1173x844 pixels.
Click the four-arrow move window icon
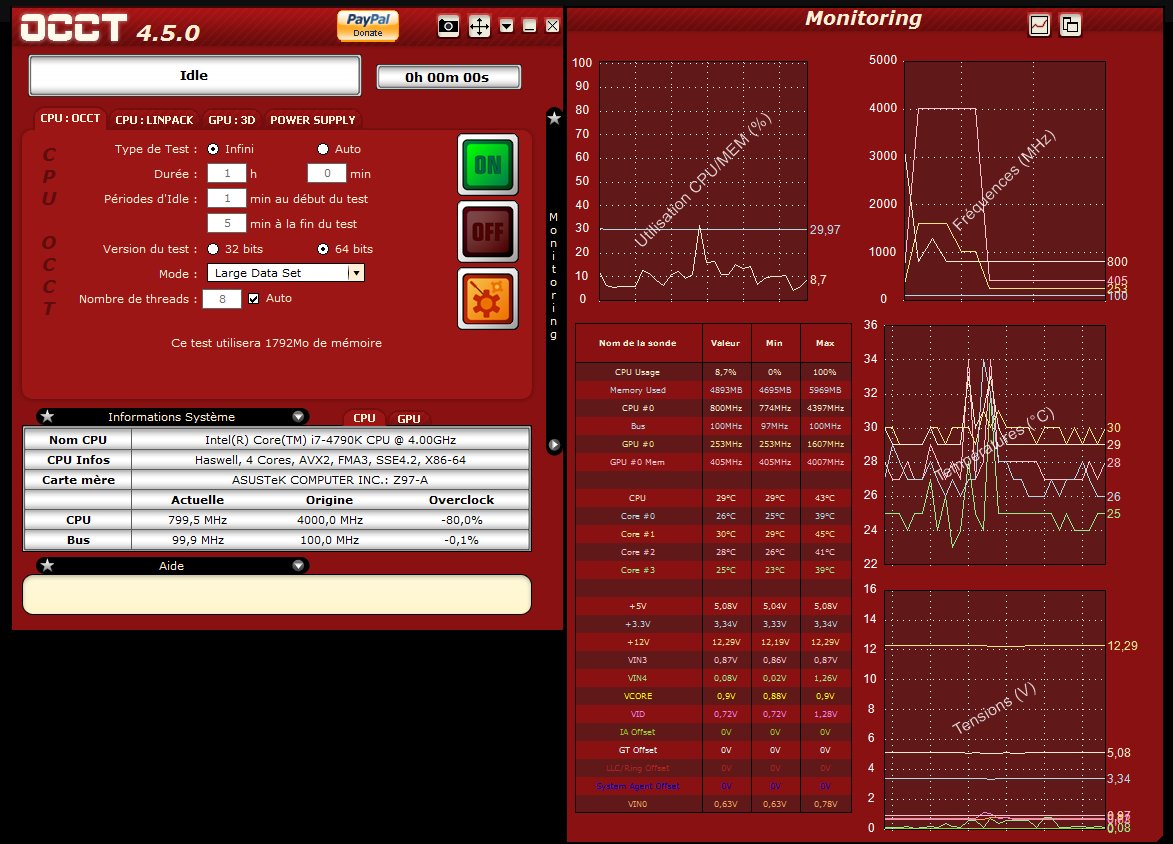click(479, 27)
